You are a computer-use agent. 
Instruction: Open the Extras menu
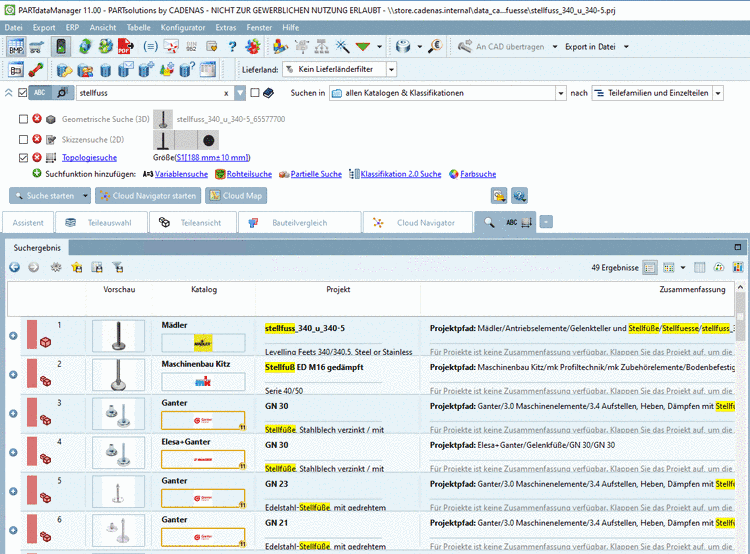pos(226,27)
